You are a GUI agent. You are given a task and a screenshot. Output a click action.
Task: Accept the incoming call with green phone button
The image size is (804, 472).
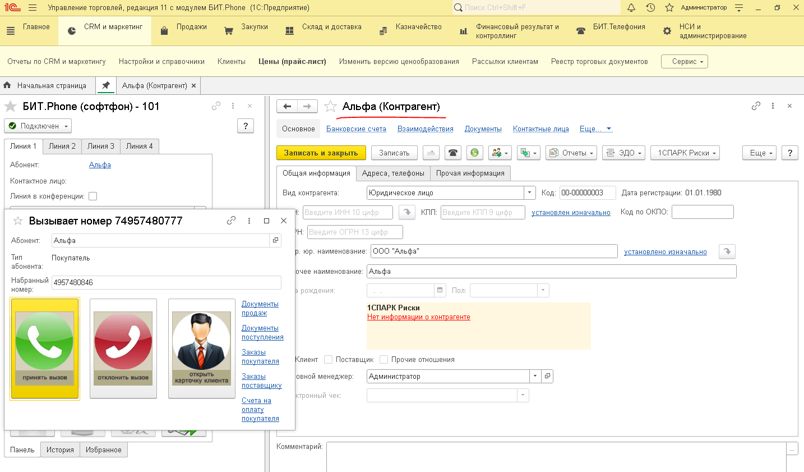point(45,348)
